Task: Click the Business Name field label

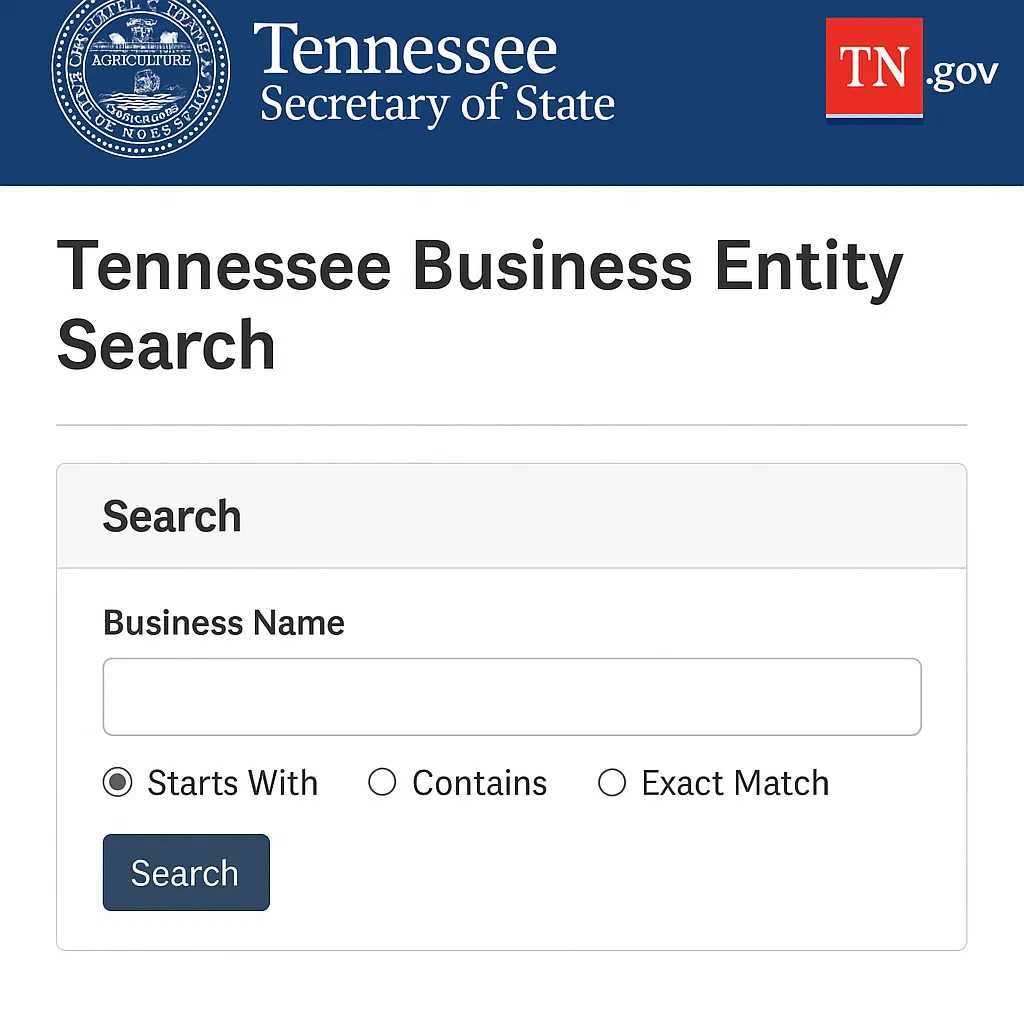Action: 224,623
